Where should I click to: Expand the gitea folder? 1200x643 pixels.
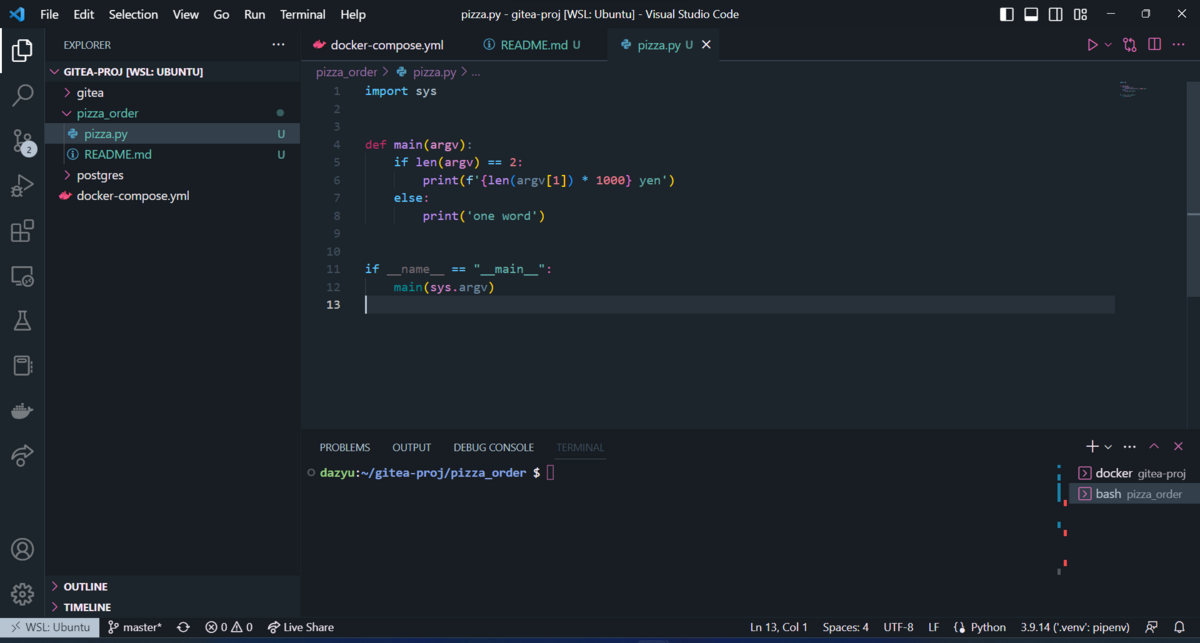(x=90, y=93)
